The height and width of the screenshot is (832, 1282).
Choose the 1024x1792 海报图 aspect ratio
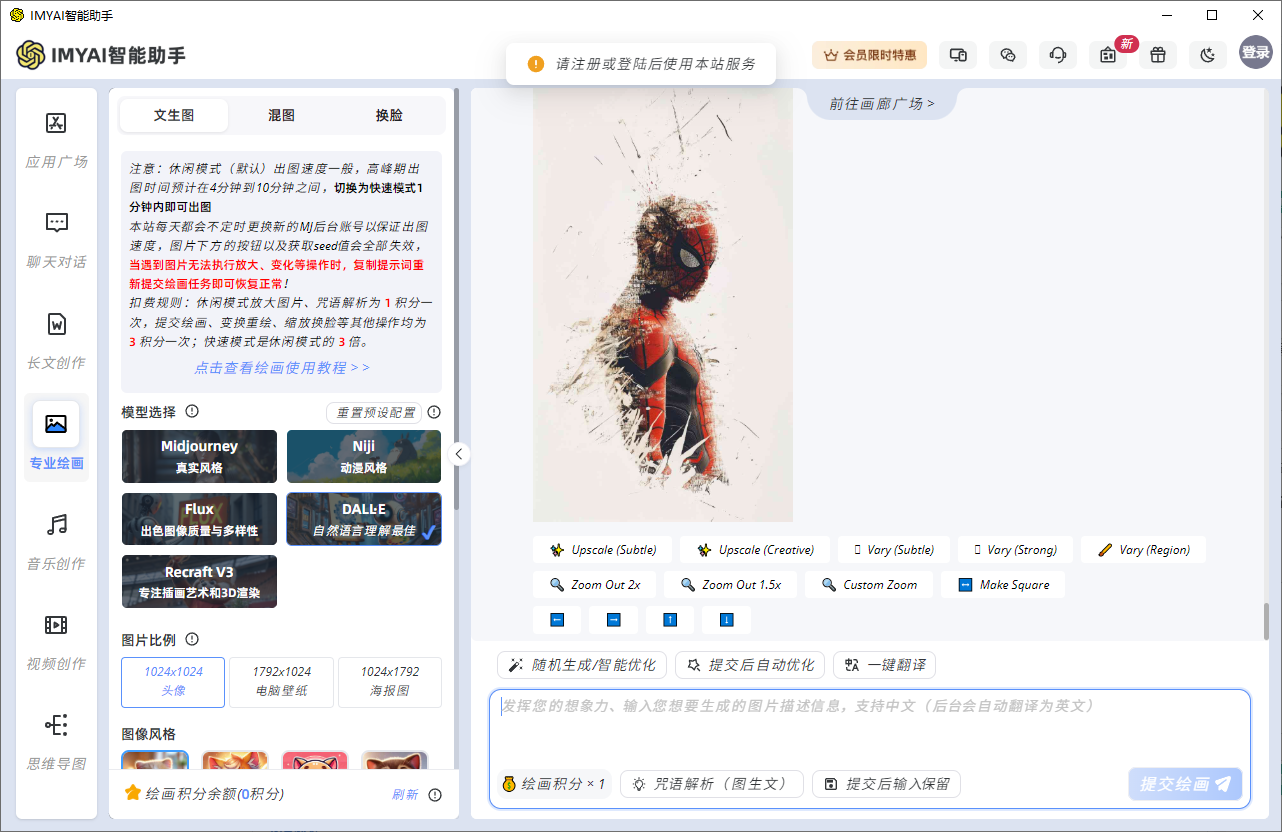click(x=390, y=682)
